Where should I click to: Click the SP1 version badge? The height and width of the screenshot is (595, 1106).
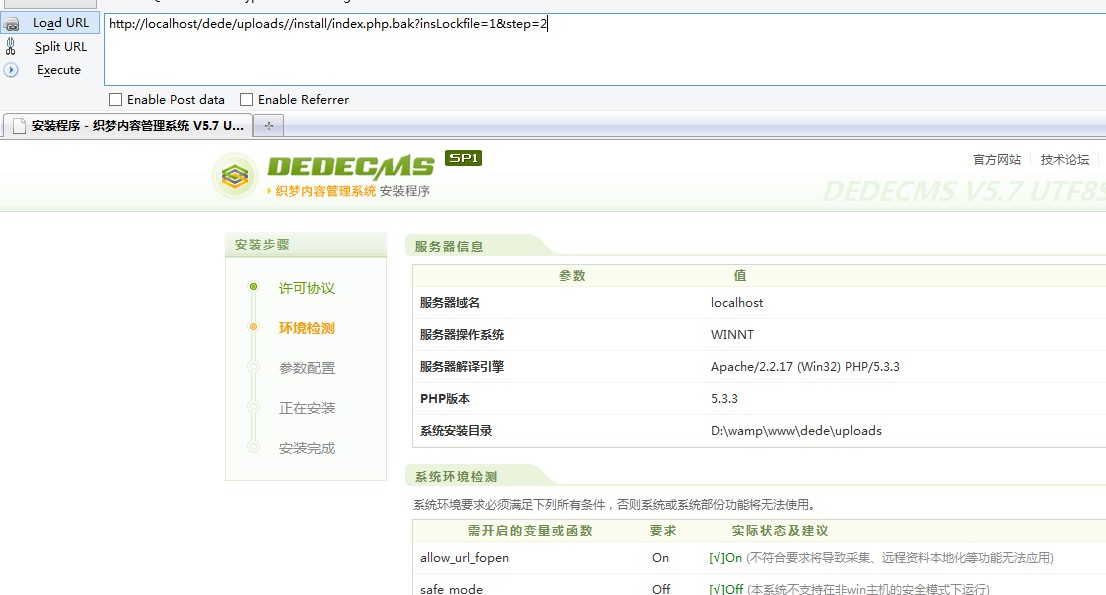point(463,158)
